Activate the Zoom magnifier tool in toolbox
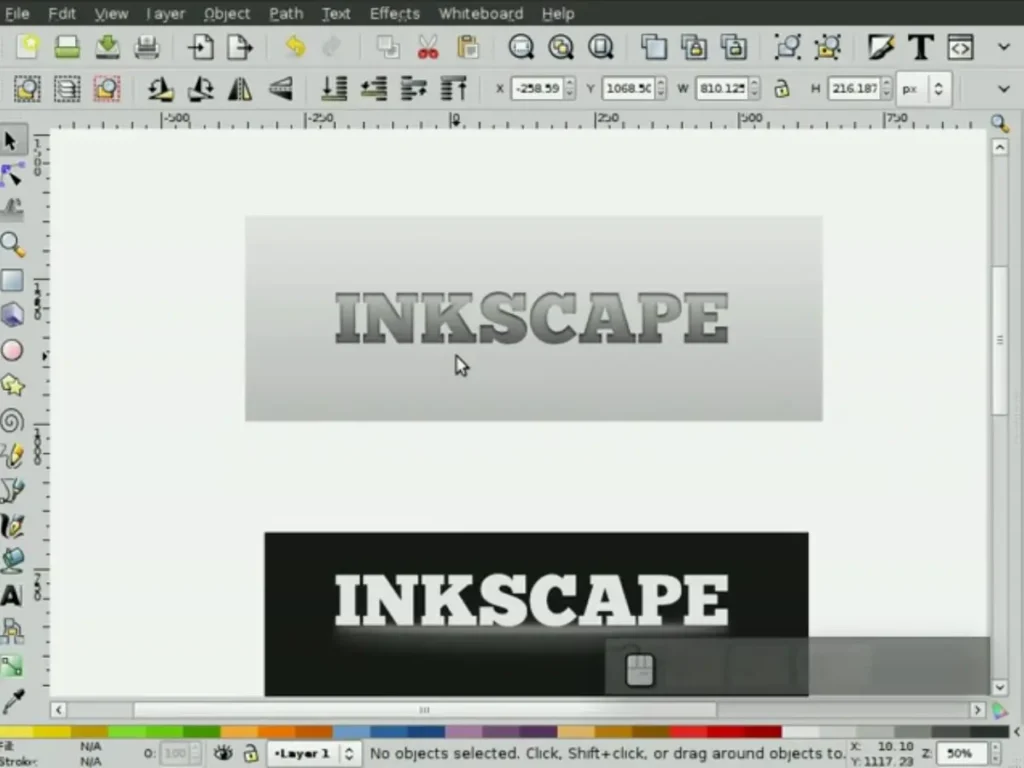 tap(12, 246)
